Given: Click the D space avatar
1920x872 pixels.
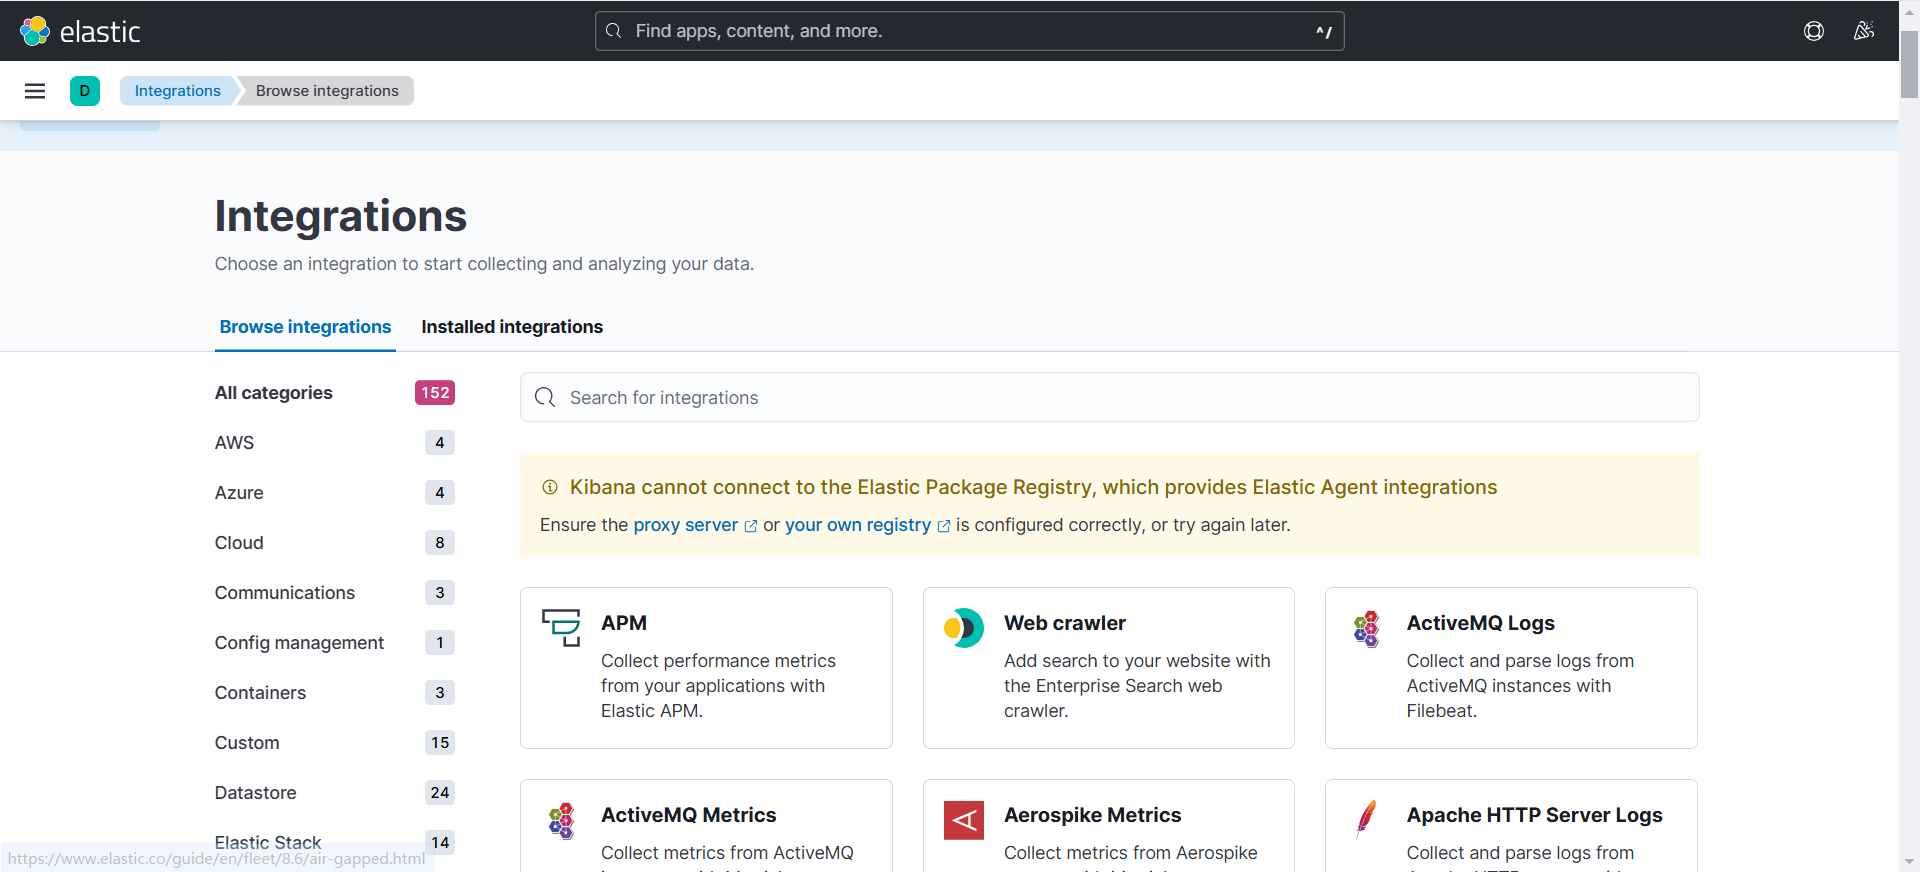Looking at the screenshot, I should click(x=85, y=91).
